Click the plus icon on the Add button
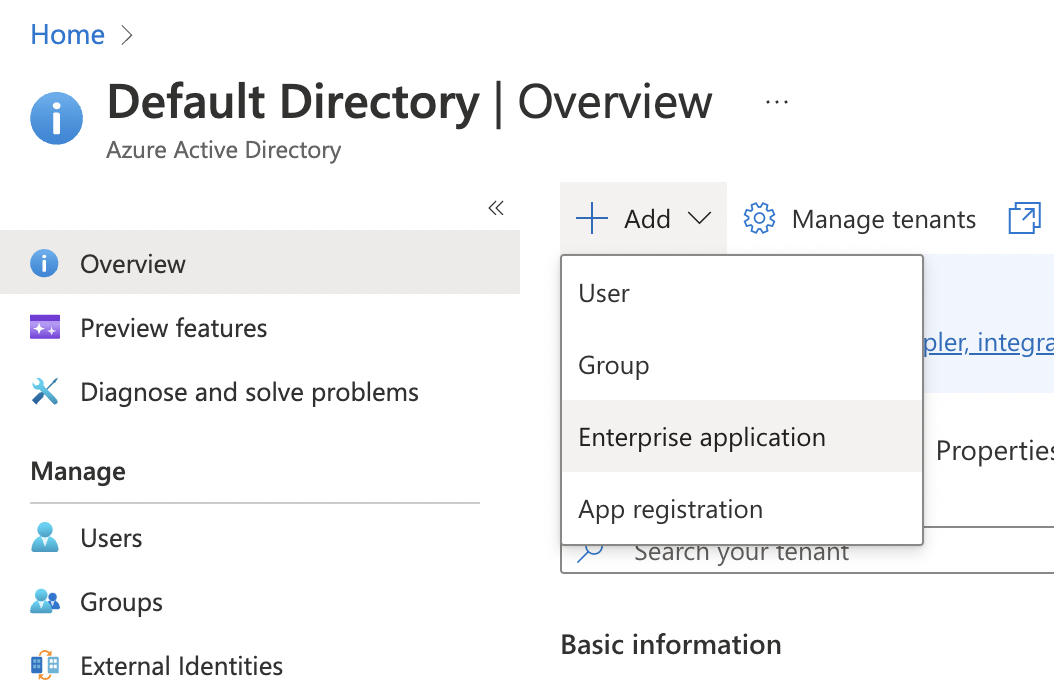Image resolution: width=1054 pixels, height=680 pixels. pos(592,218)
